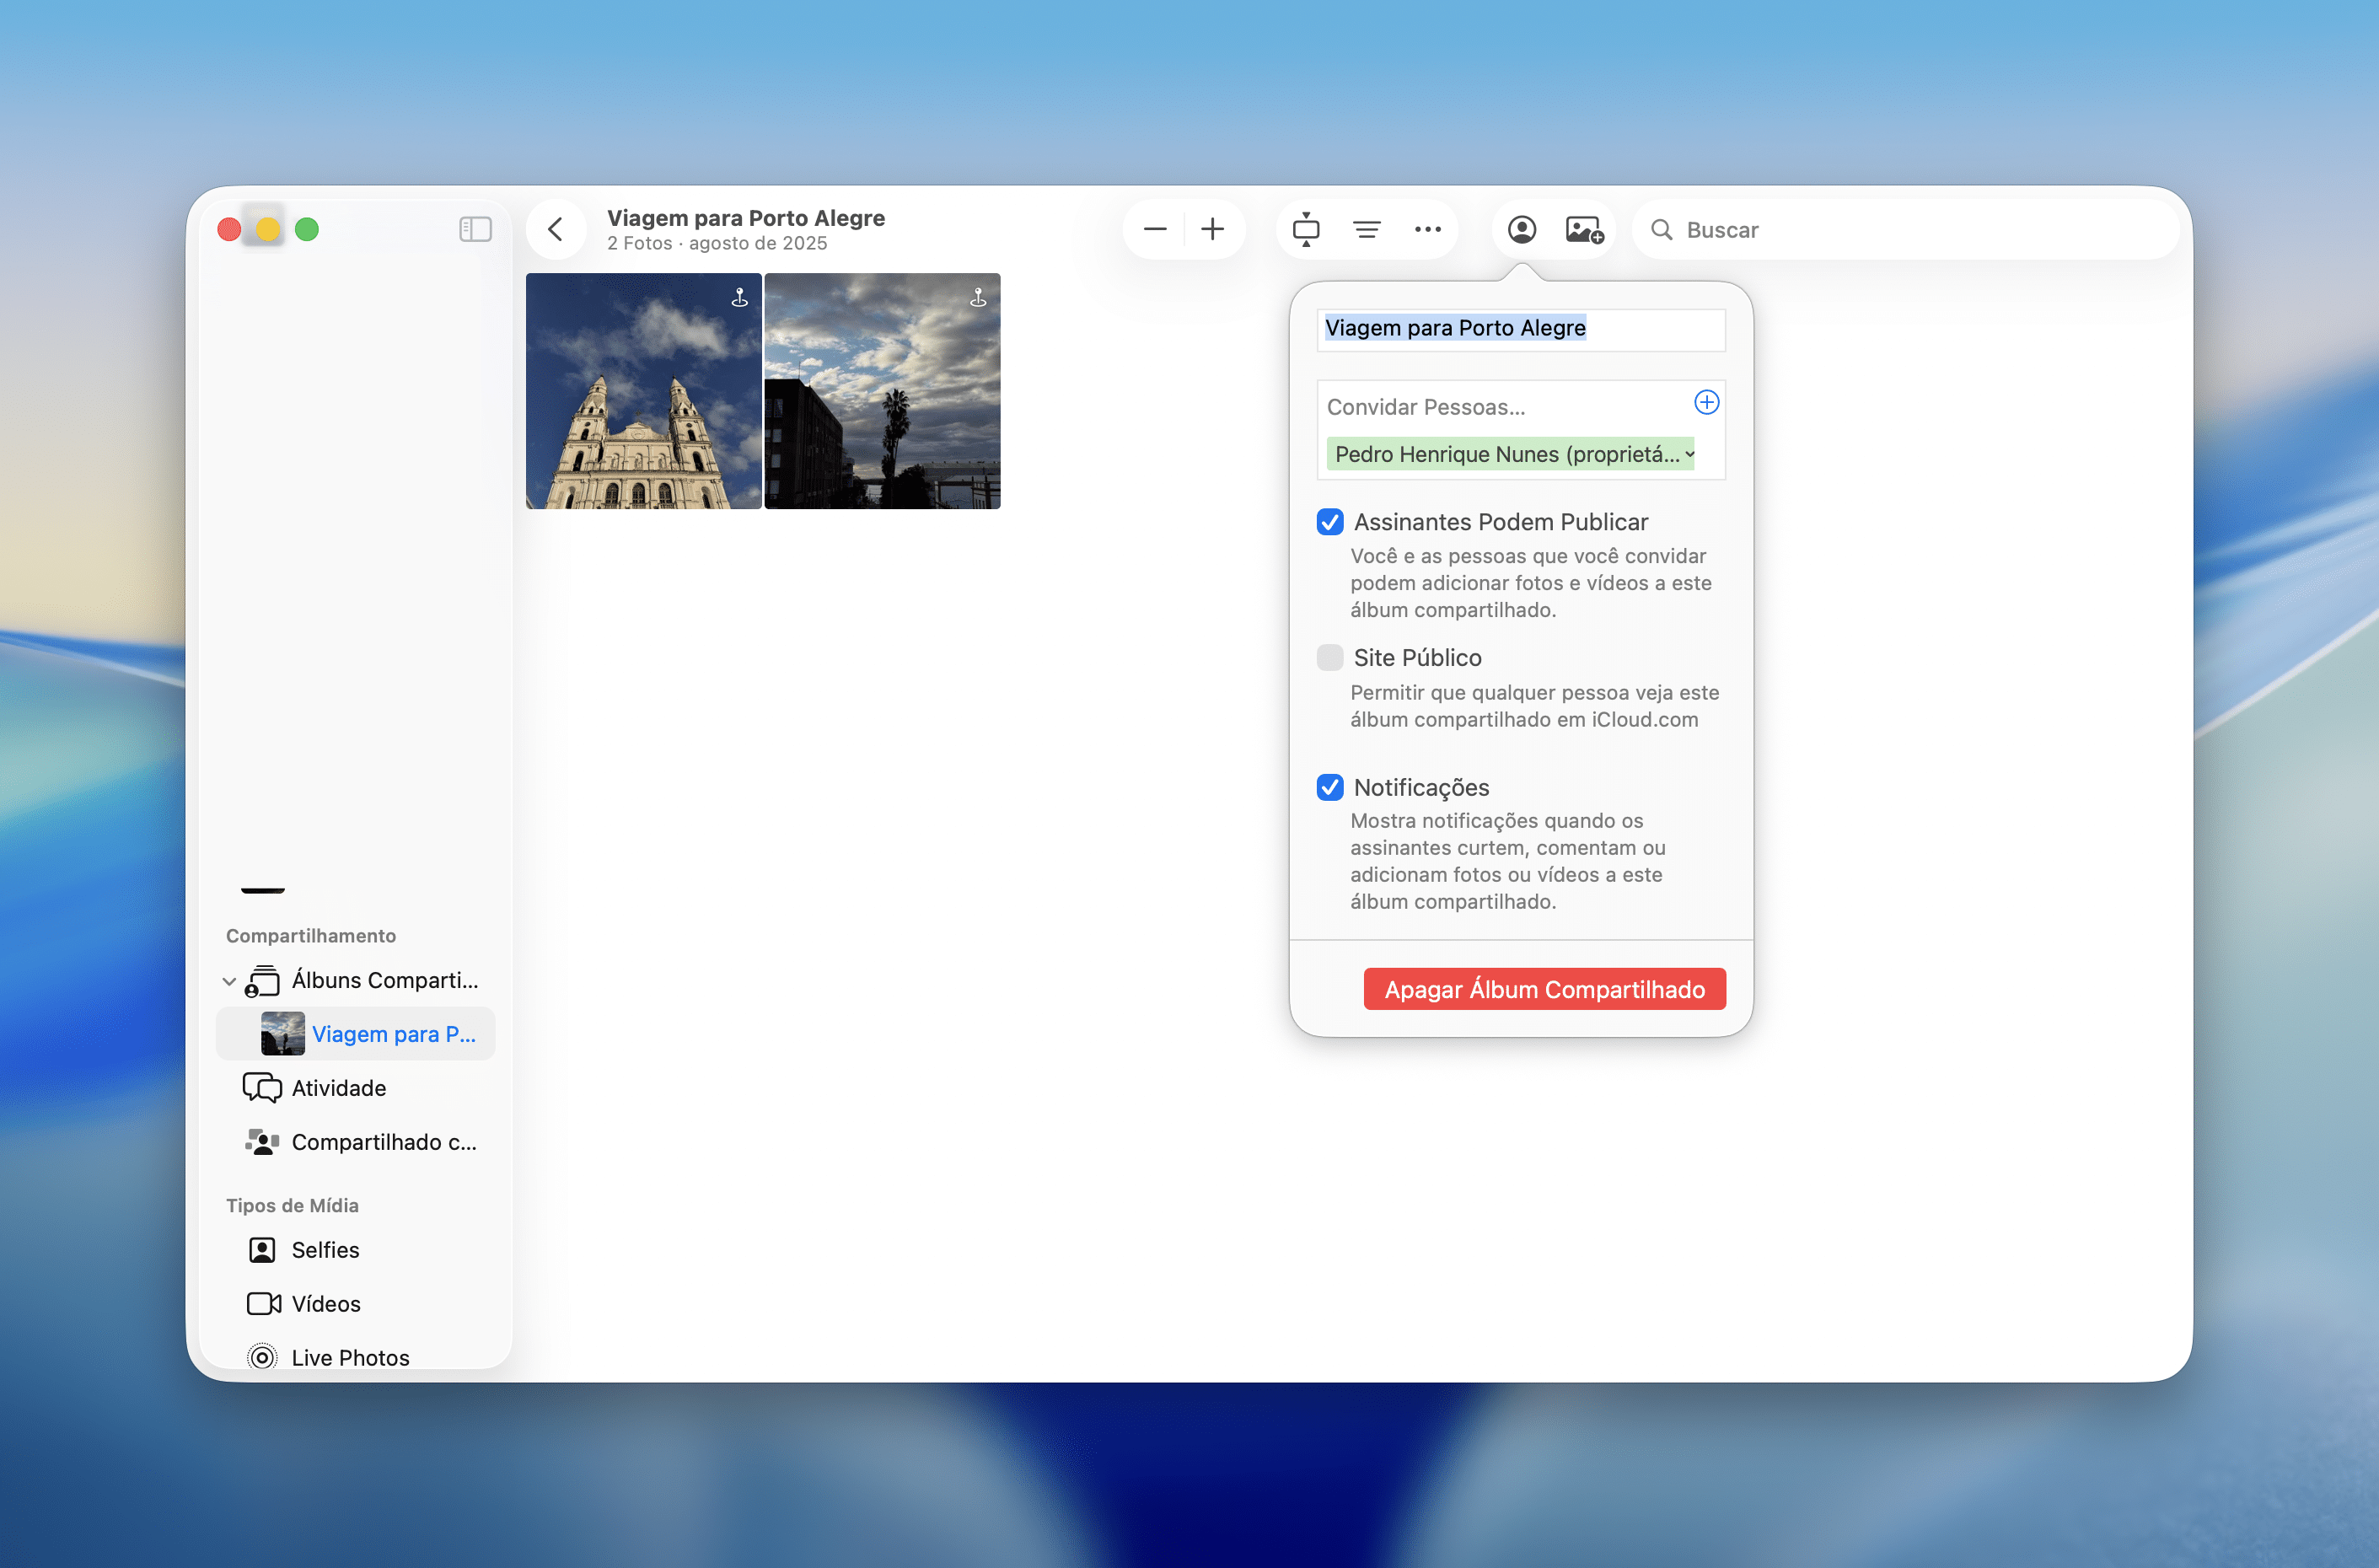Screen dimensions: 2379x1568
Task: Enable the Site Público checkbox
Action: tap(1330, 657)
